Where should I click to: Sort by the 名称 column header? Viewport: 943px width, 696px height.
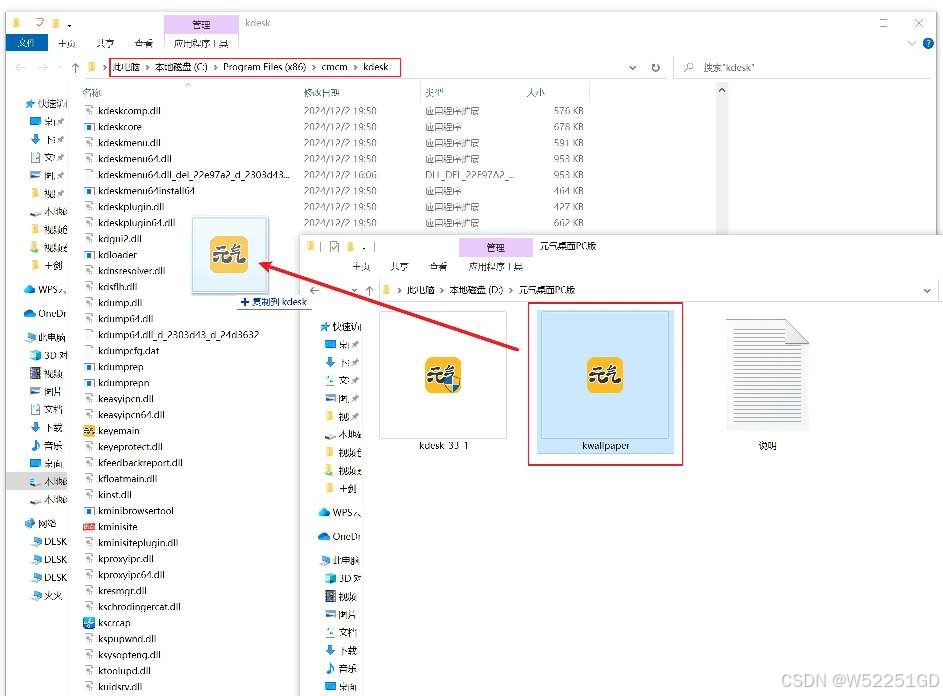coord(91,92)
